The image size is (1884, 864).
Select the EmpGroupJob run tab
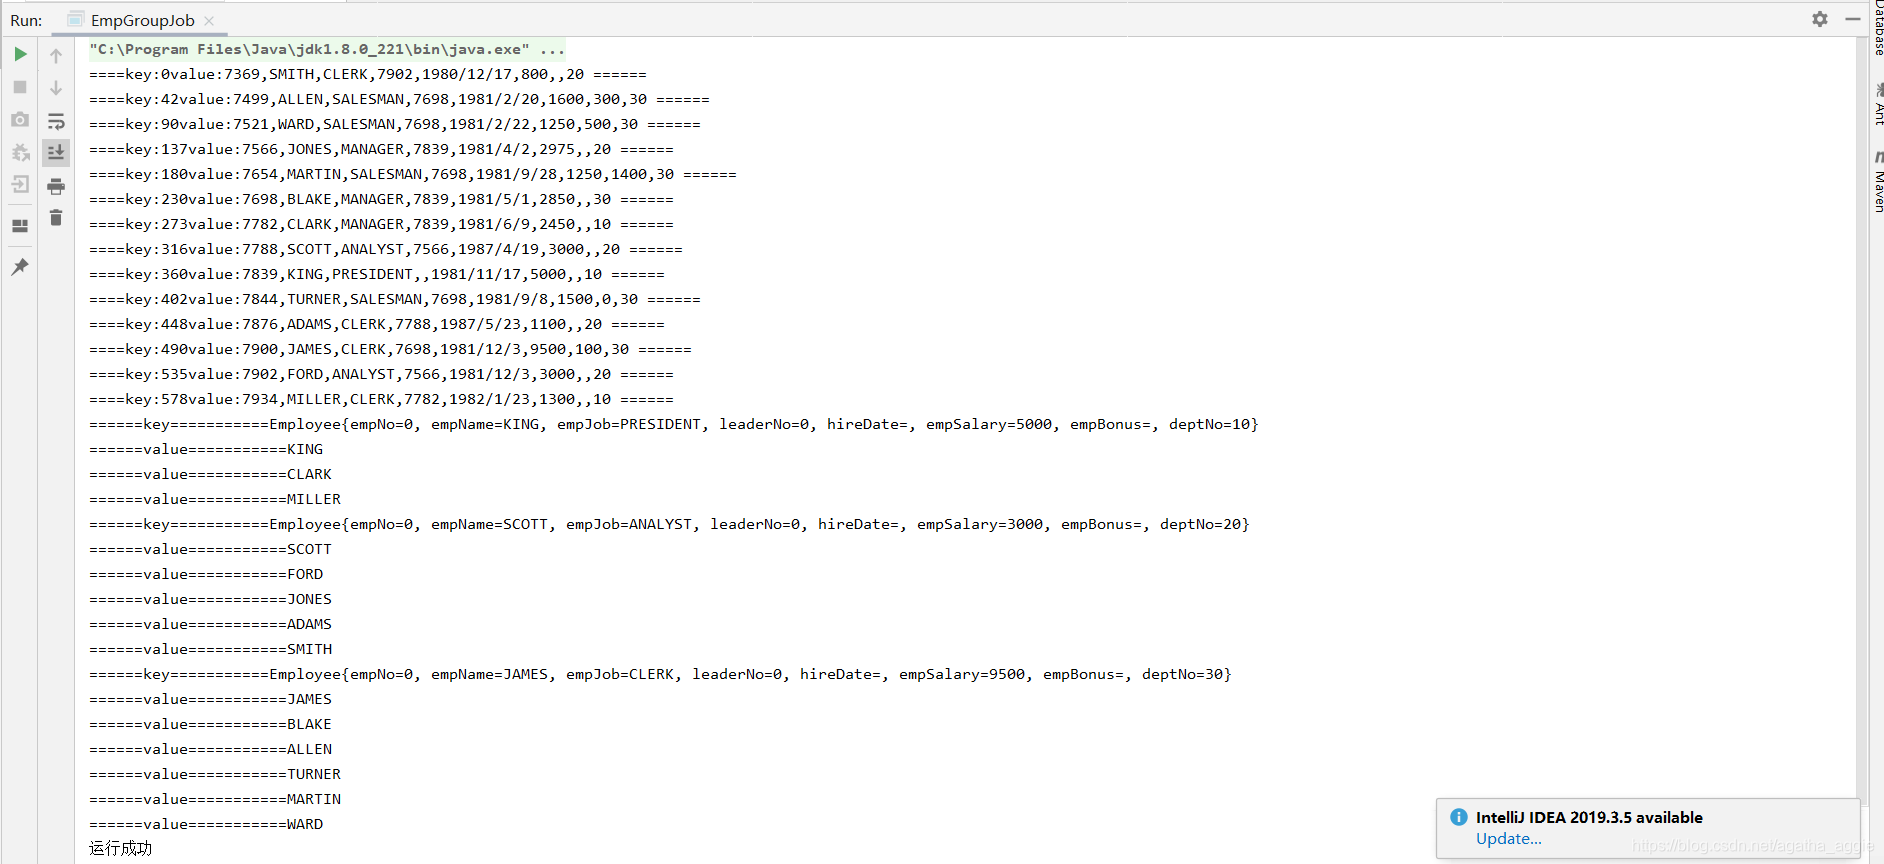tap(142, 20)
